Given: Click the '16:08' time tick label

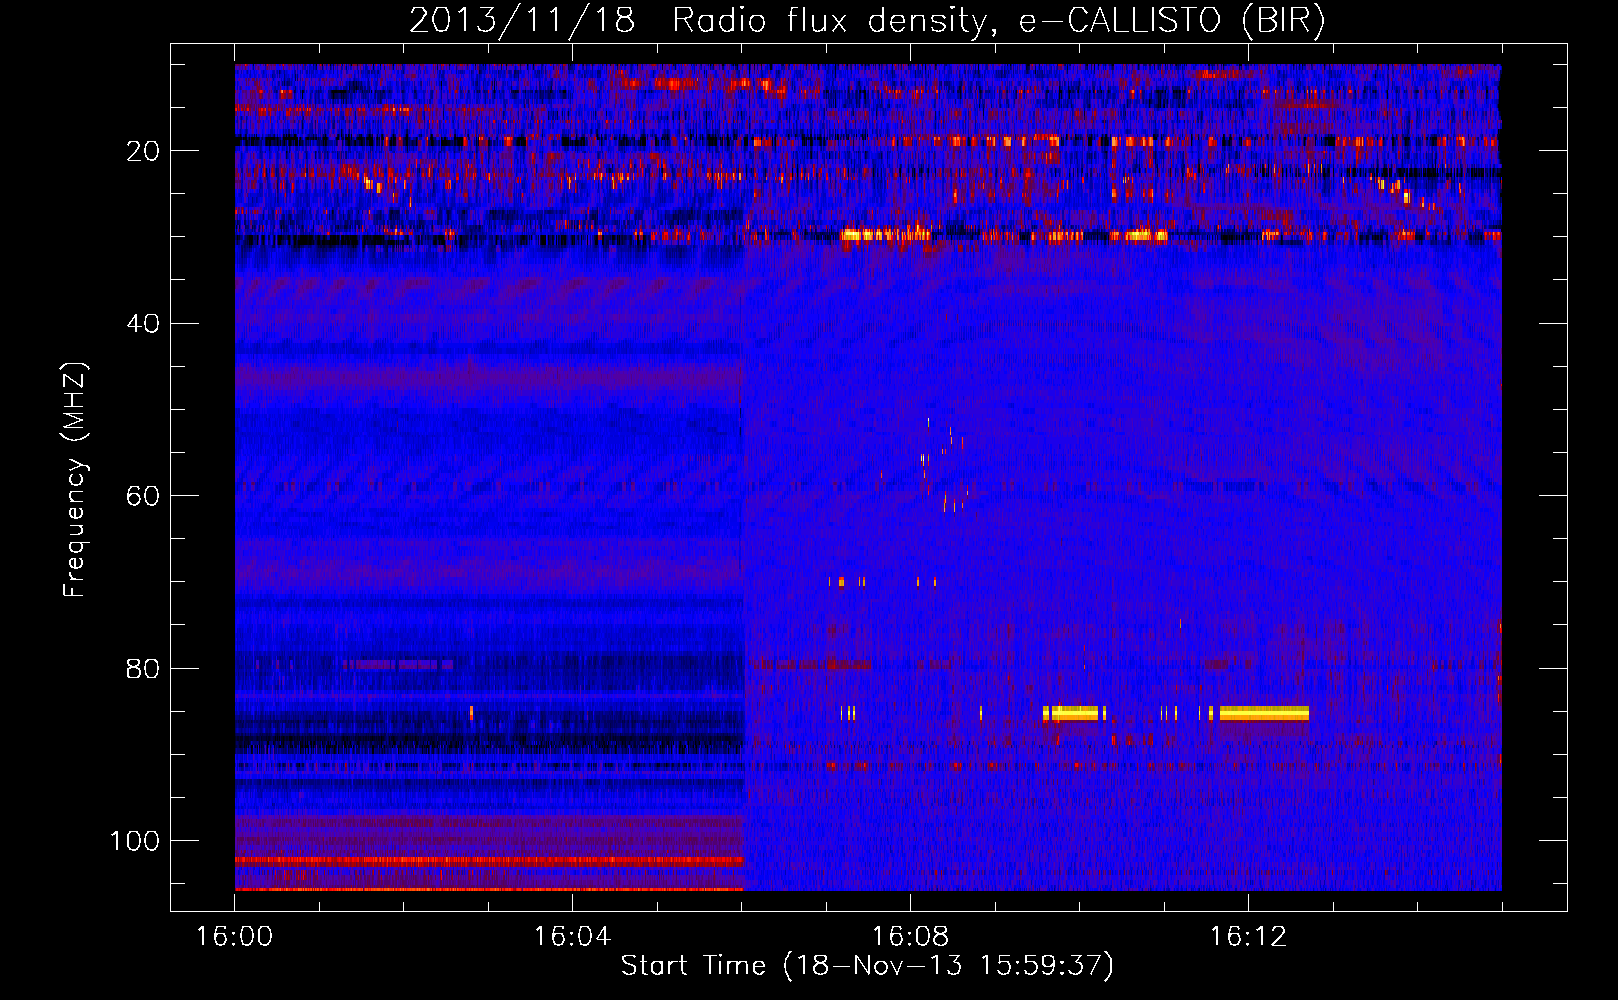Looking at the screenshot, I should pos(910,937).
